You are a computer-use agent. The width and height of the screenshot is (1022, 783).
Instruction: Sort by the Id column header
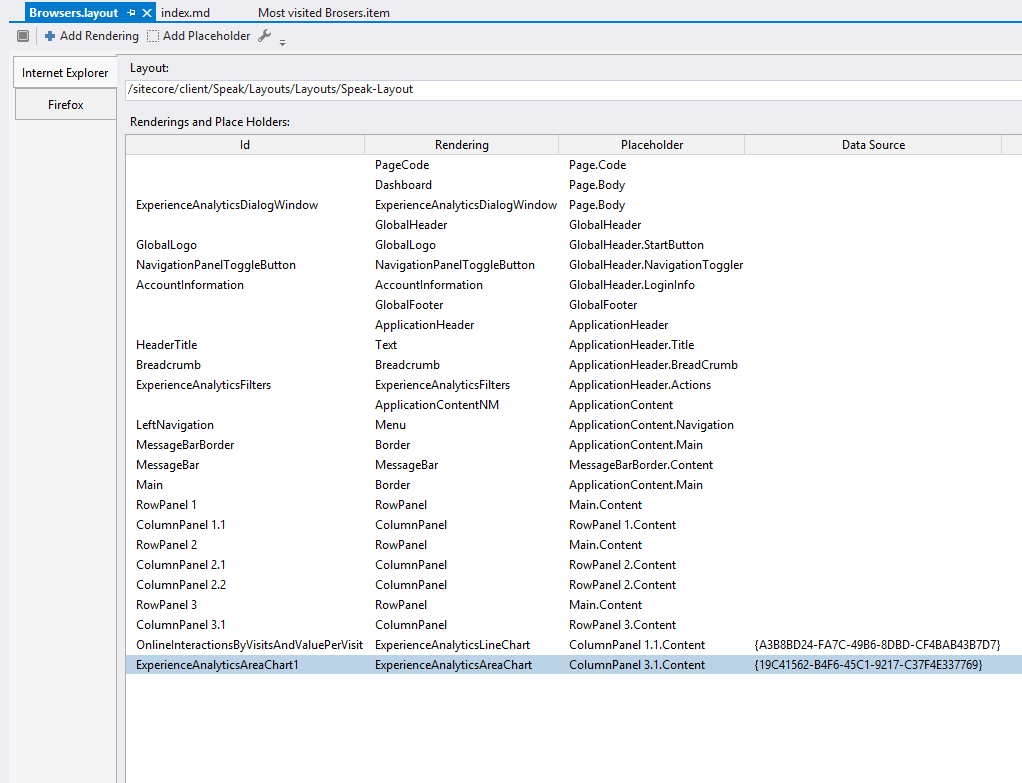click(x=245, y=145)
